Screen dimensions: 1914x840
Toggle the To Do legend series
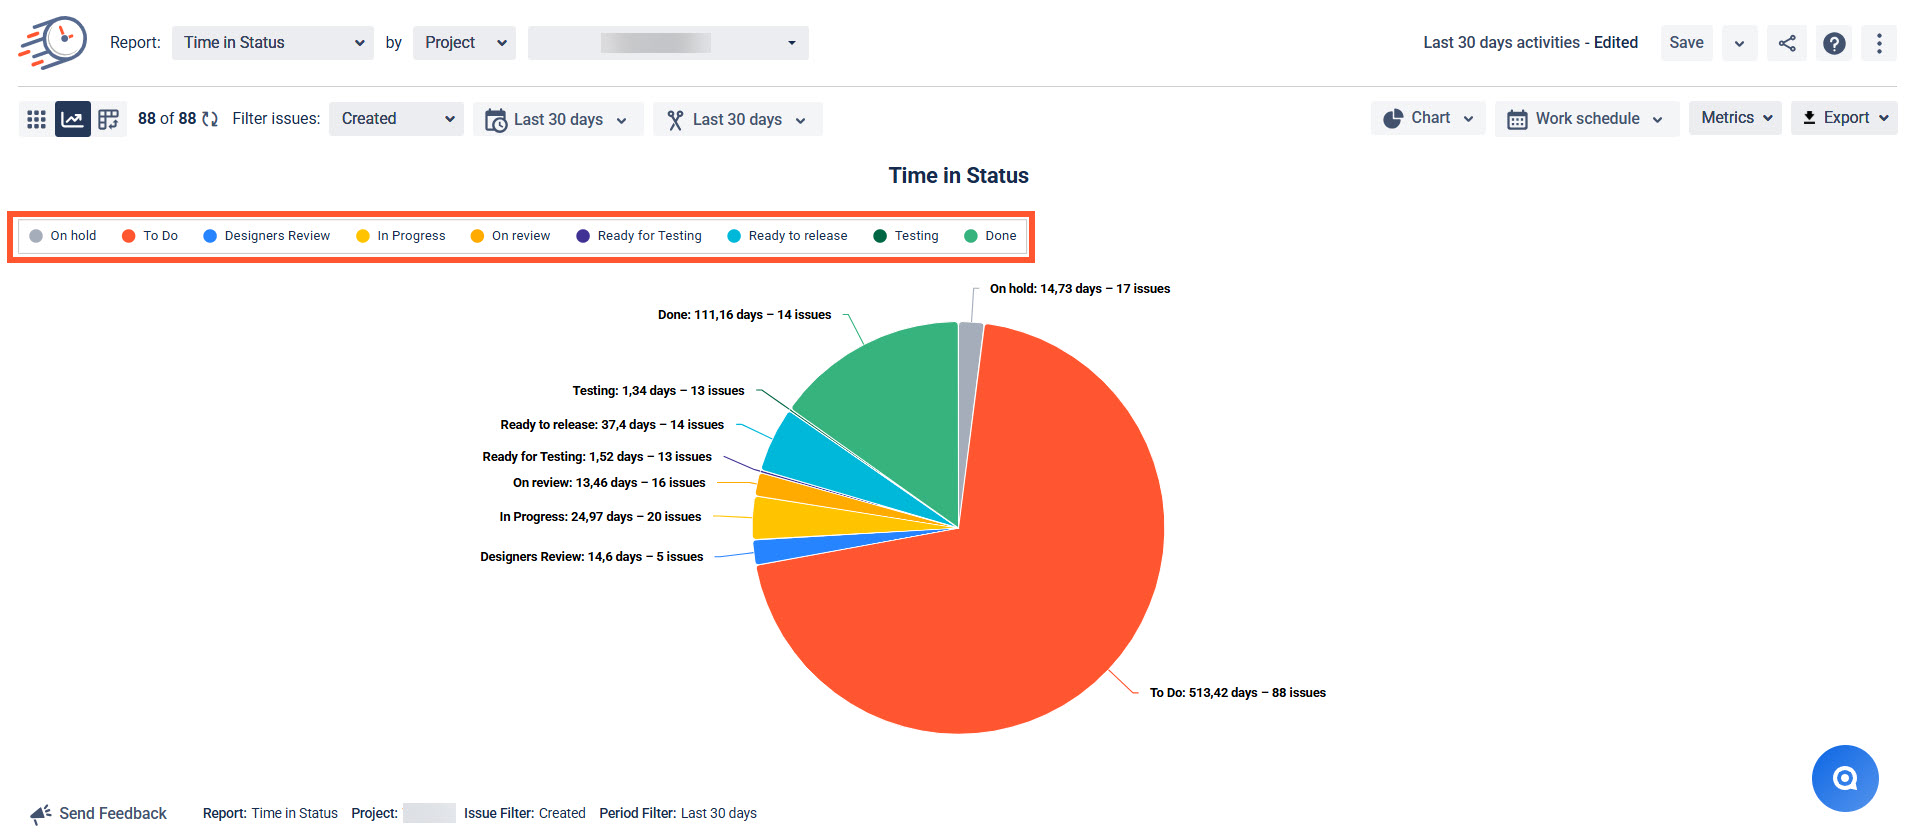point(150,236)
